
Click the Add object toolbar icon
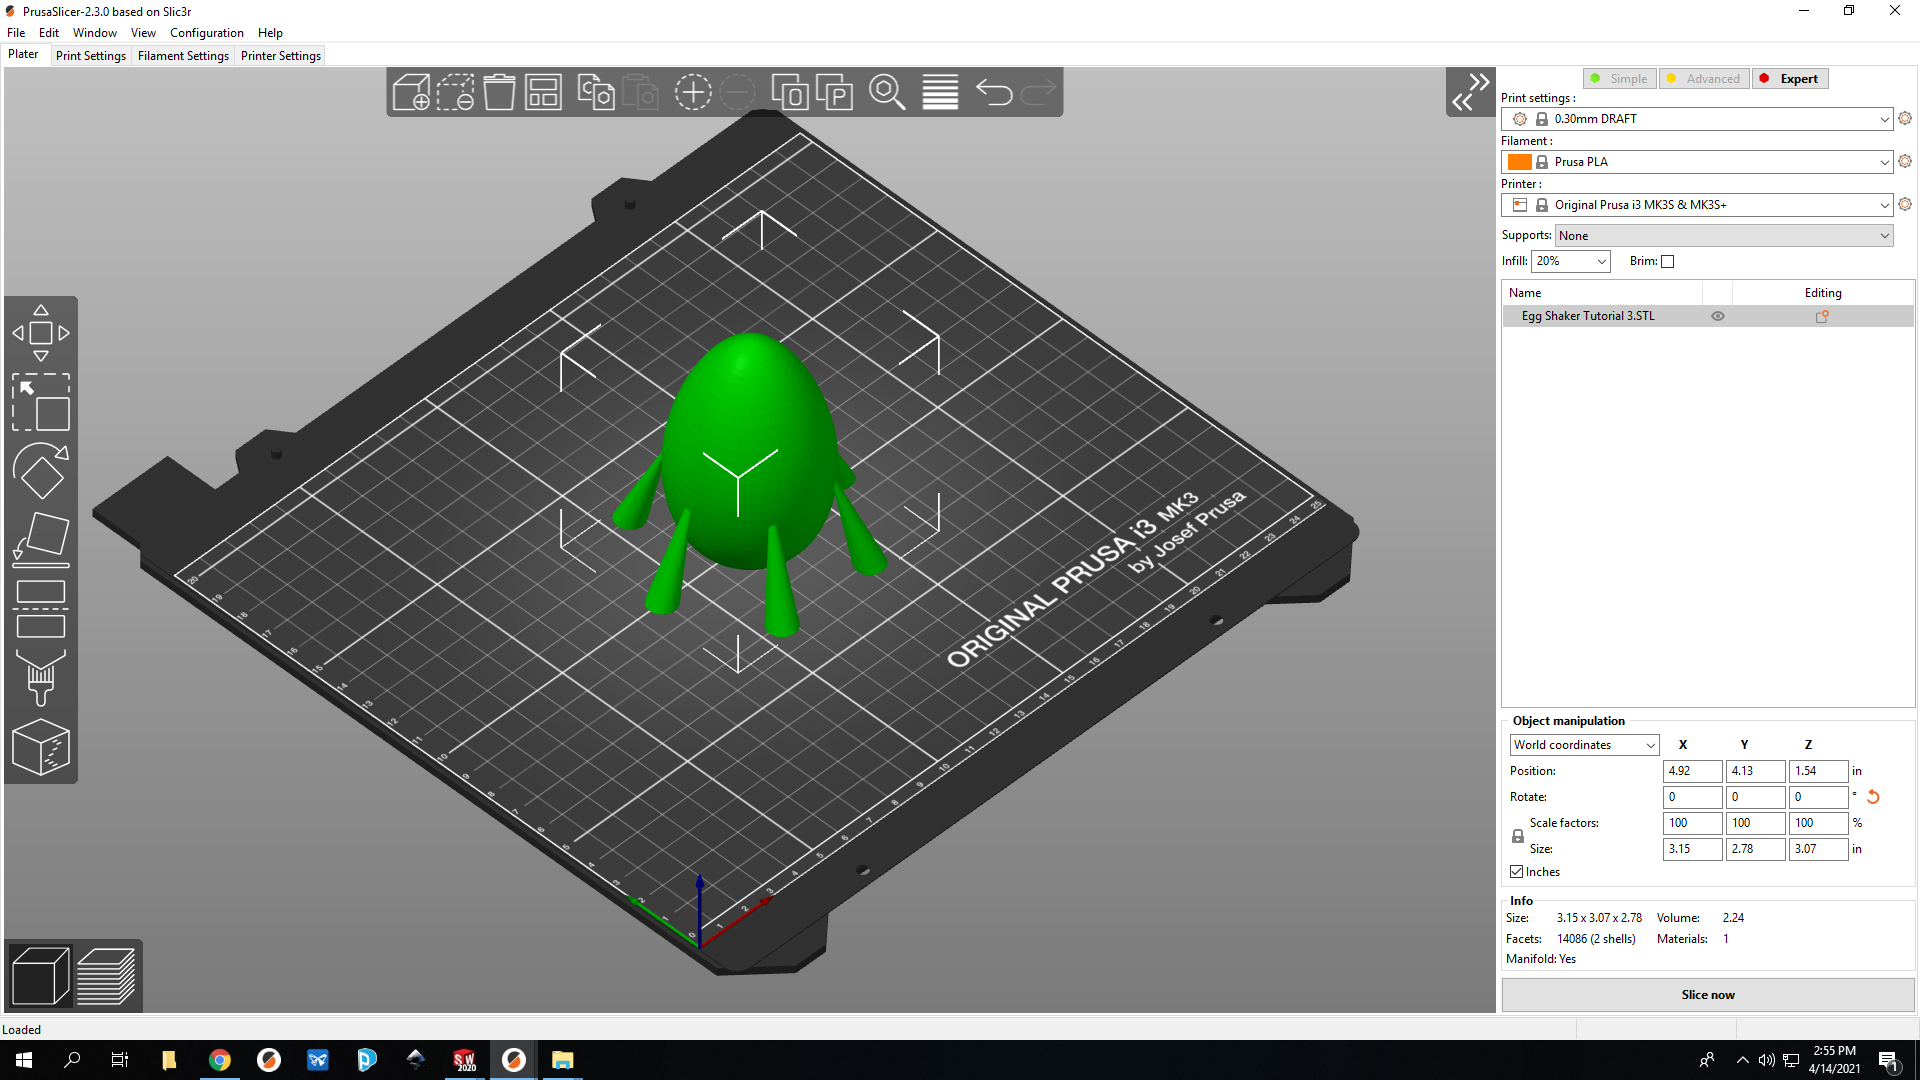click(411, 92)
